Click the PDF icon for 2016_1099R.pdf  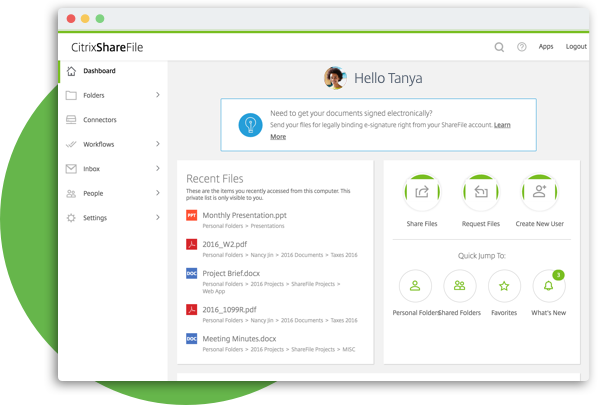pyautogui.click(x=191, y=309)
